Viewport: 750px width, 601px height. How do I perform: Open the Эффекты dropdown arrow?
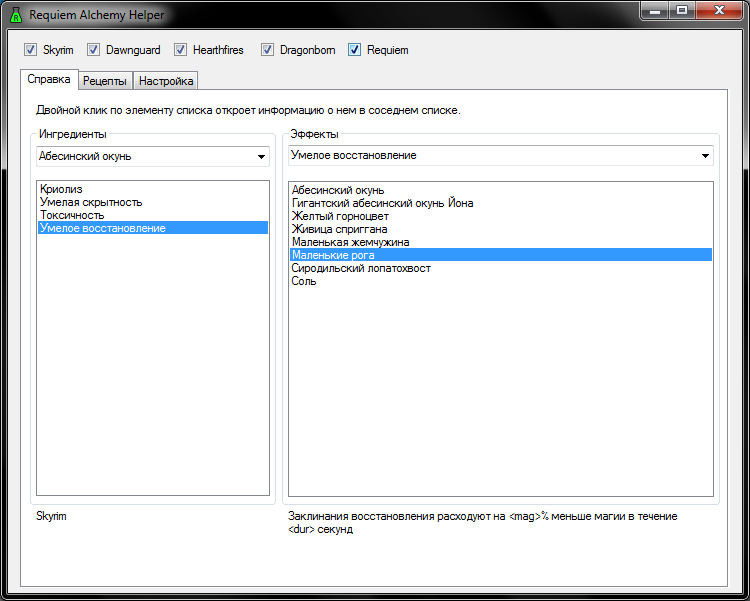705,156
